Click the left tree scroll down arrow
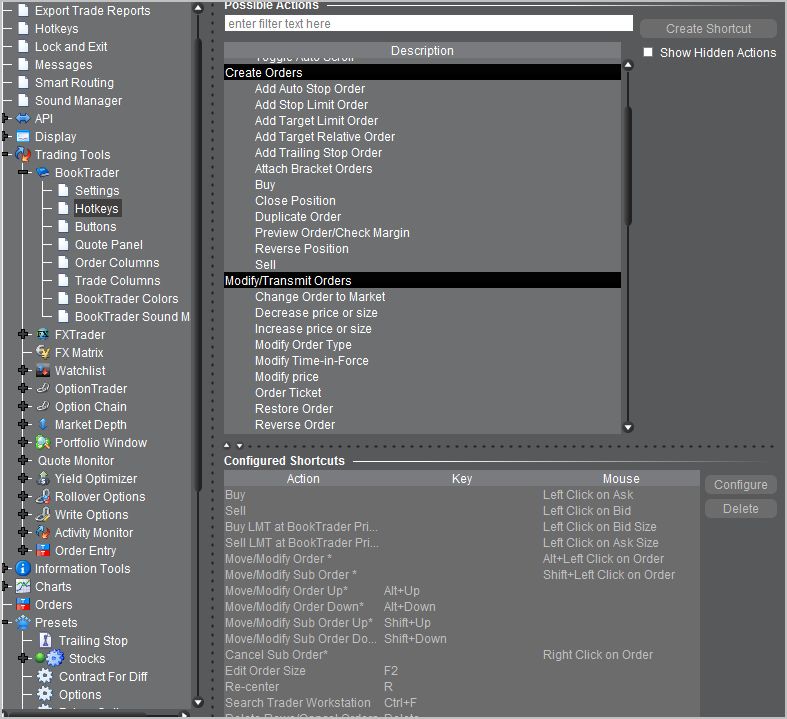Image resolution: width=787 pixels, height=719 pixels. pos(198,702)
